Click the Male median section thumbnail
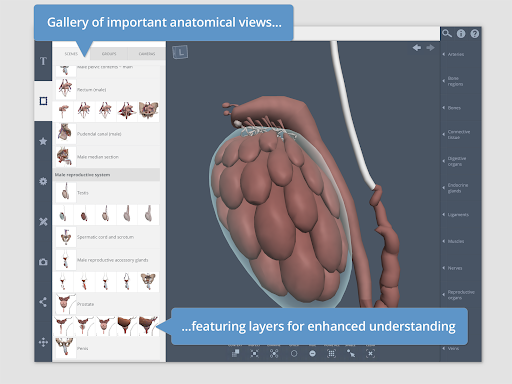Viewport: 512px width, 384px height. click(x=65, y=157)
